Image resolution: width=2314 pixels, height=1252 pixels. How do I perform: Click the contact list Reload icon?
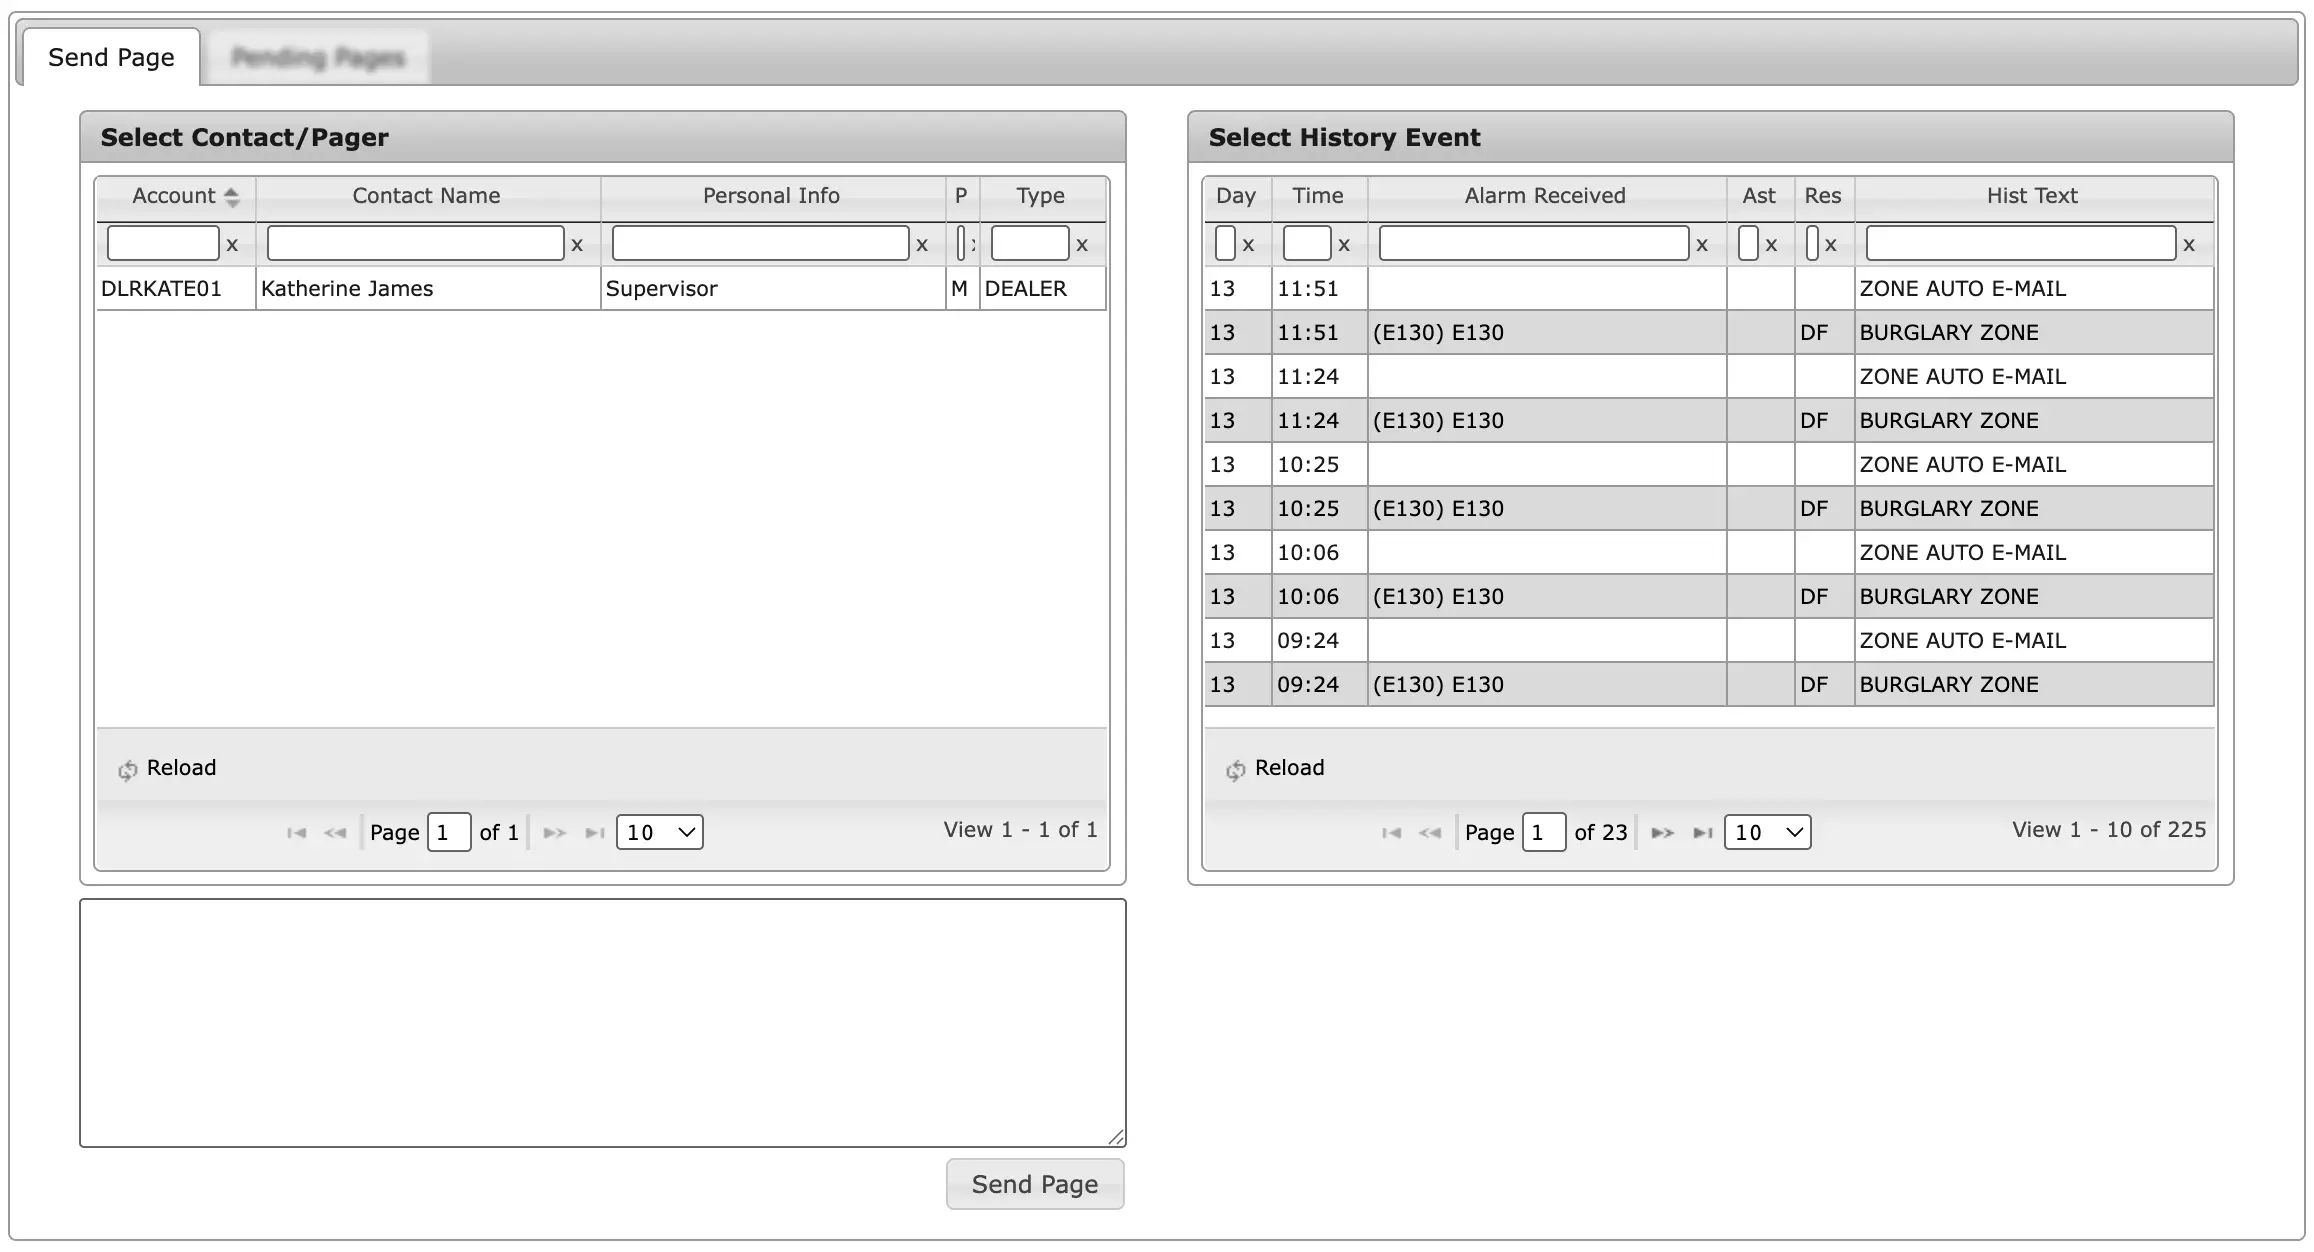point(128,770)
